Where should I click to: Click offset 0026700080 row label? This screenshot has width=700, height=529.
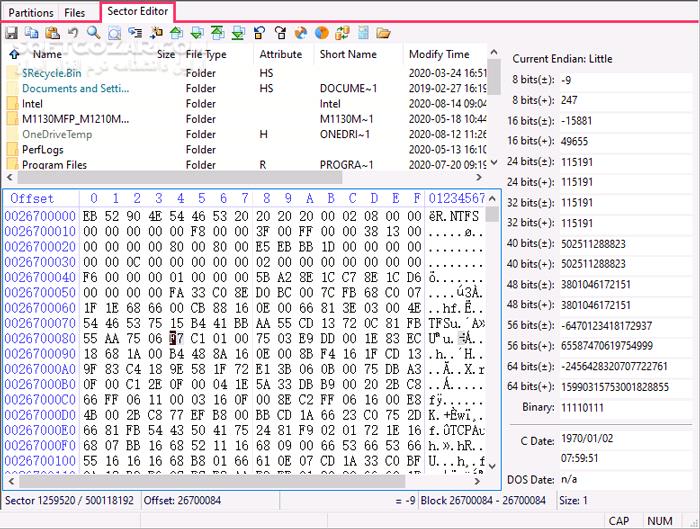click(x=40, y=338)
